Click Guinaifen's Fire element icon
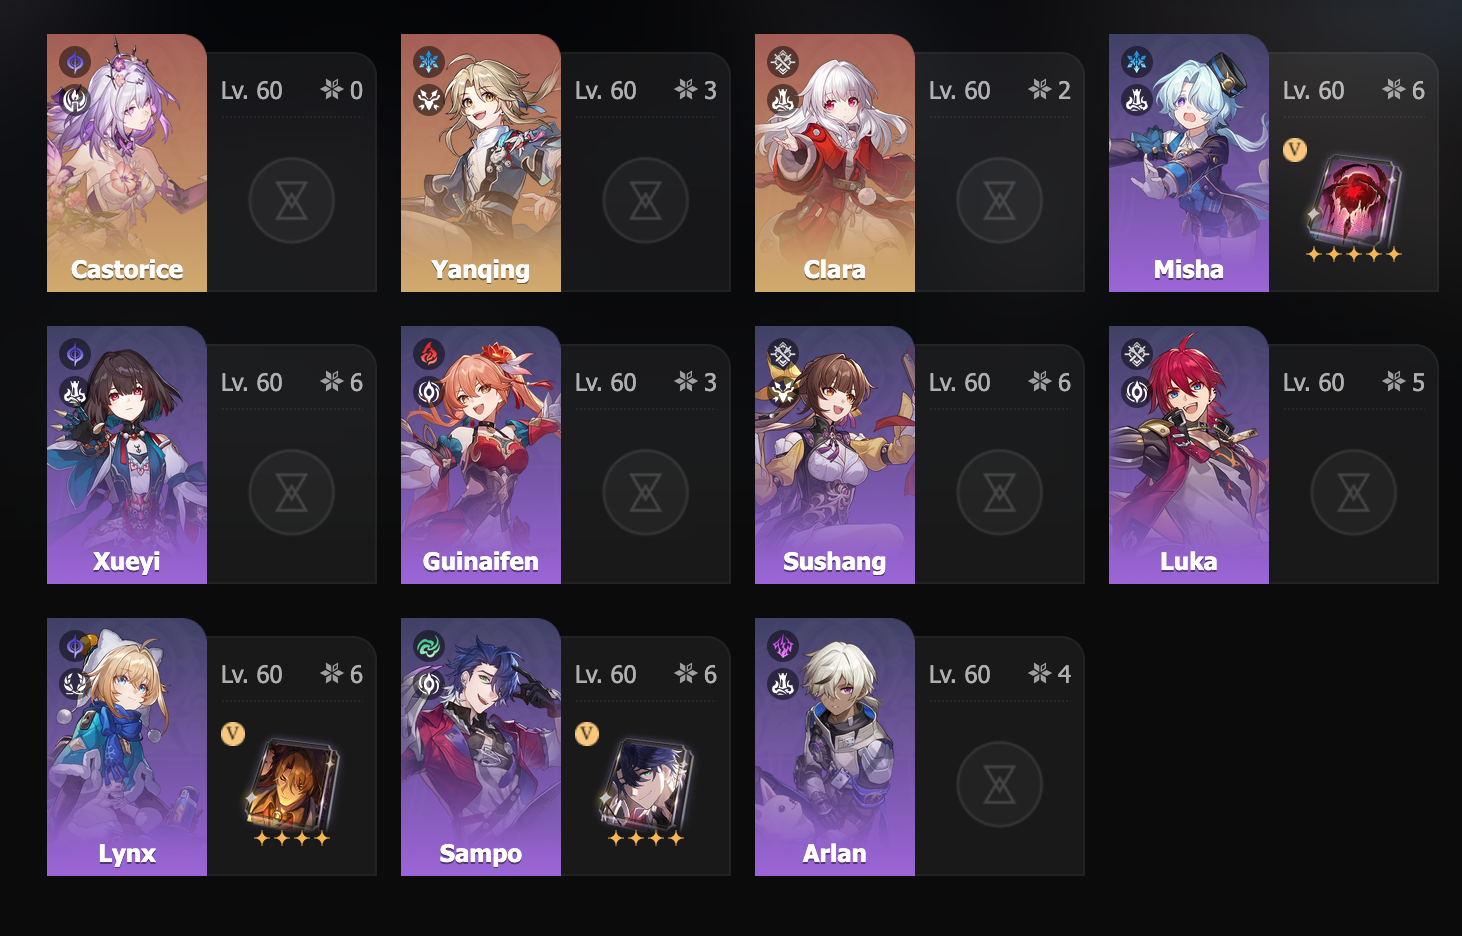Screen dimensions: 1462x936 (429, 354)
